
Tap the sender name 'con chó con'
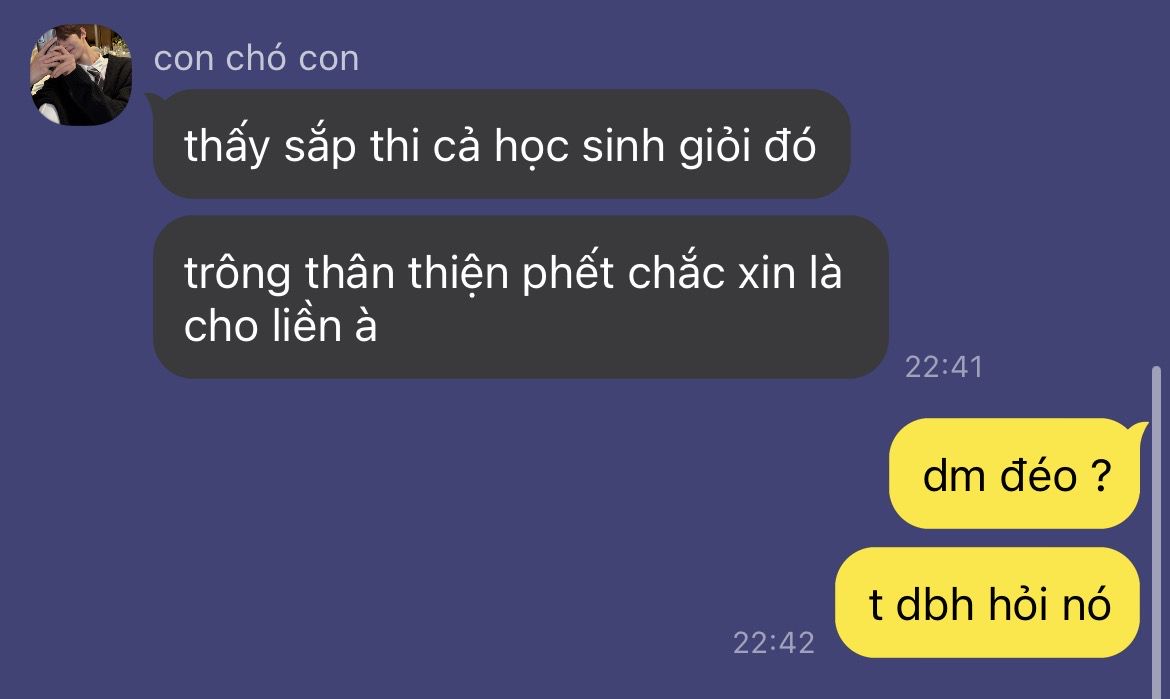point(256,58)
